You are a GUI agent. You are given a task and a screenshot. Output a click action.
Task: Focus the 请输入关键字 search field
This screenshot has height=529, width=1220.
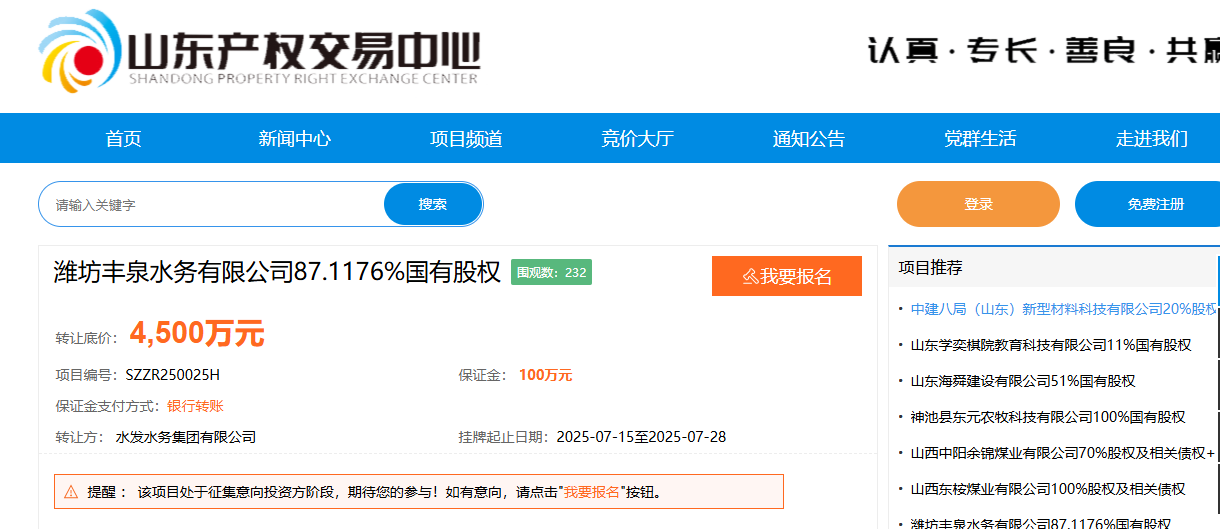(x=212, y=204)
